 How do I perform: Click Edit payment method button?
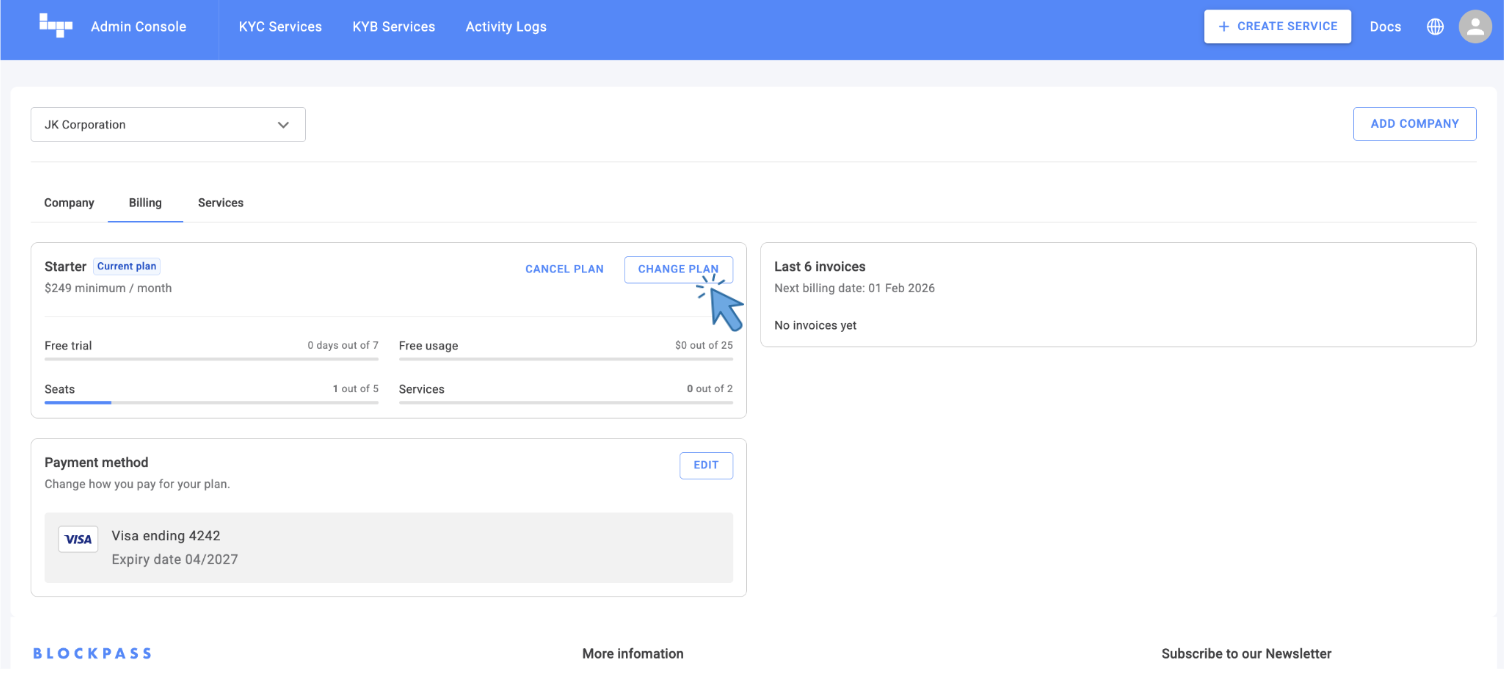pos(706,466)
